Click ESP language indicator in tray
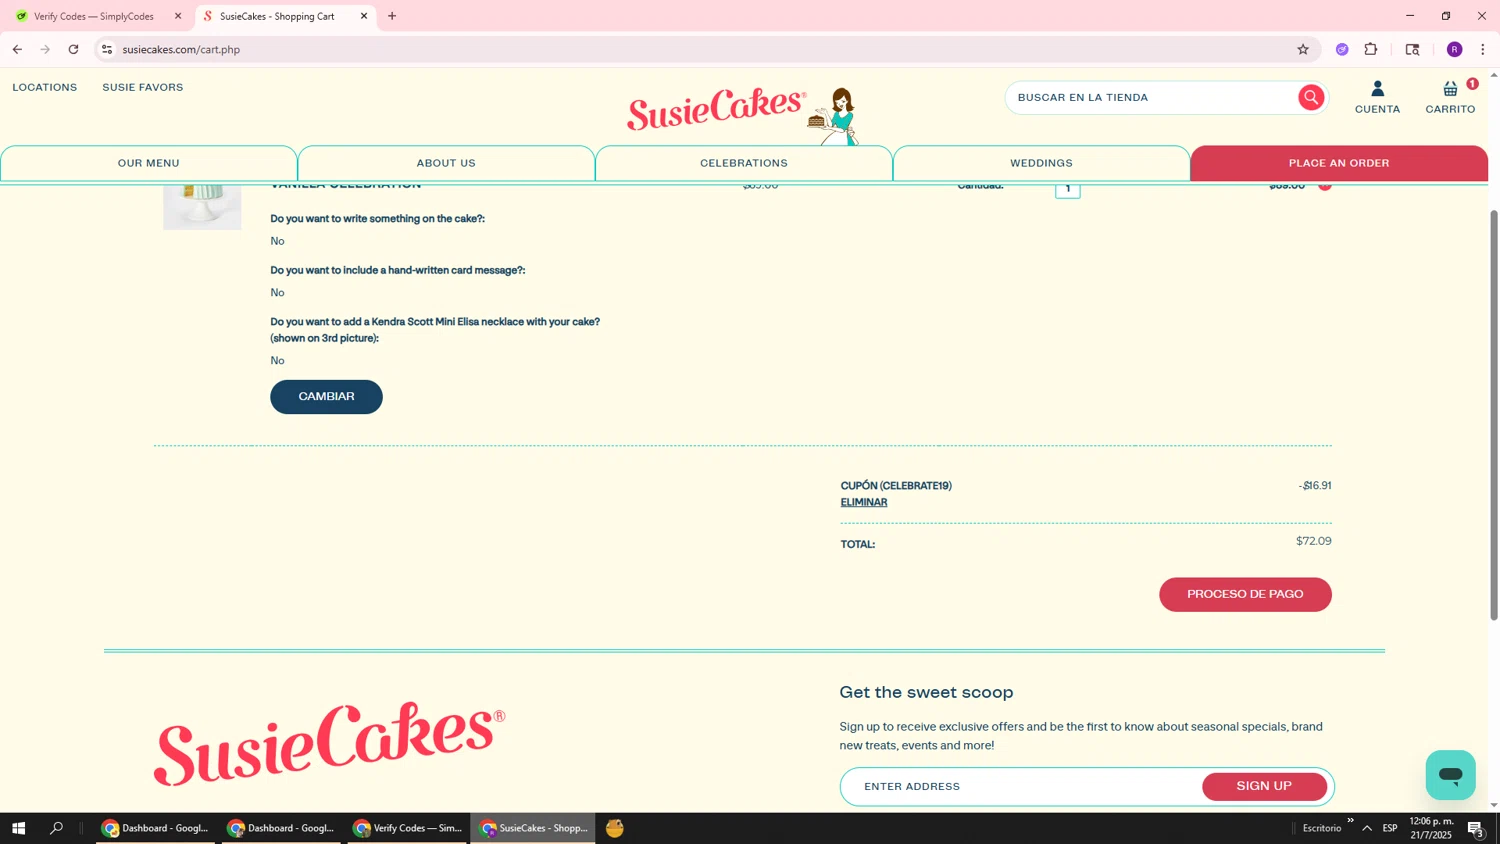Screen dimensions: 1500x844 (x=1390, y=828)
